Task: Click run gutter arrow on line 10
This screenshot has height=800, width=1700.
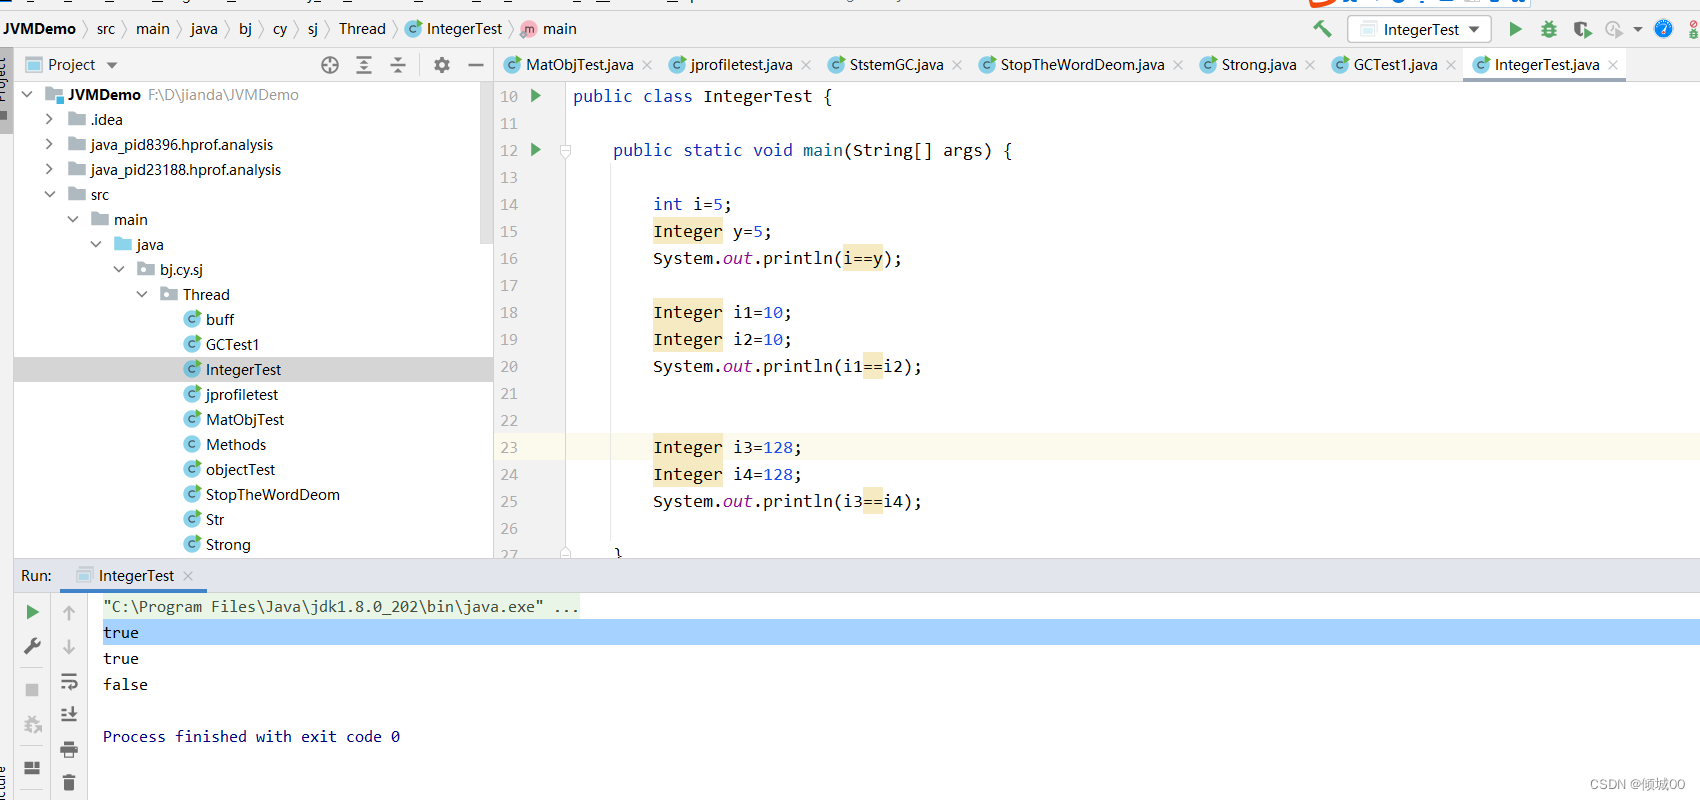Action: tap(536, 96)
